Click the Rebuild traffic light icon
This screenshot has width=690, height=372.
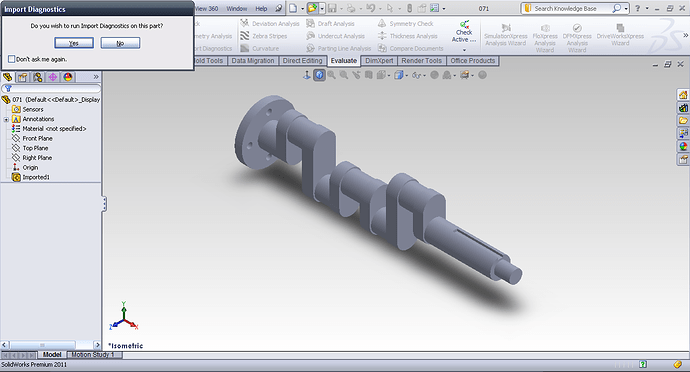[409, 8]
